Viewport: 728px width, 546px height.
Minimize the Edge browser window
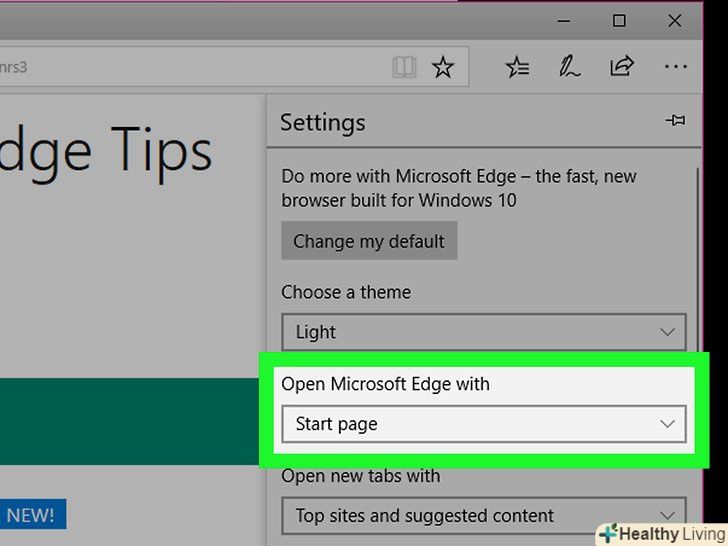tap(563, 20)
